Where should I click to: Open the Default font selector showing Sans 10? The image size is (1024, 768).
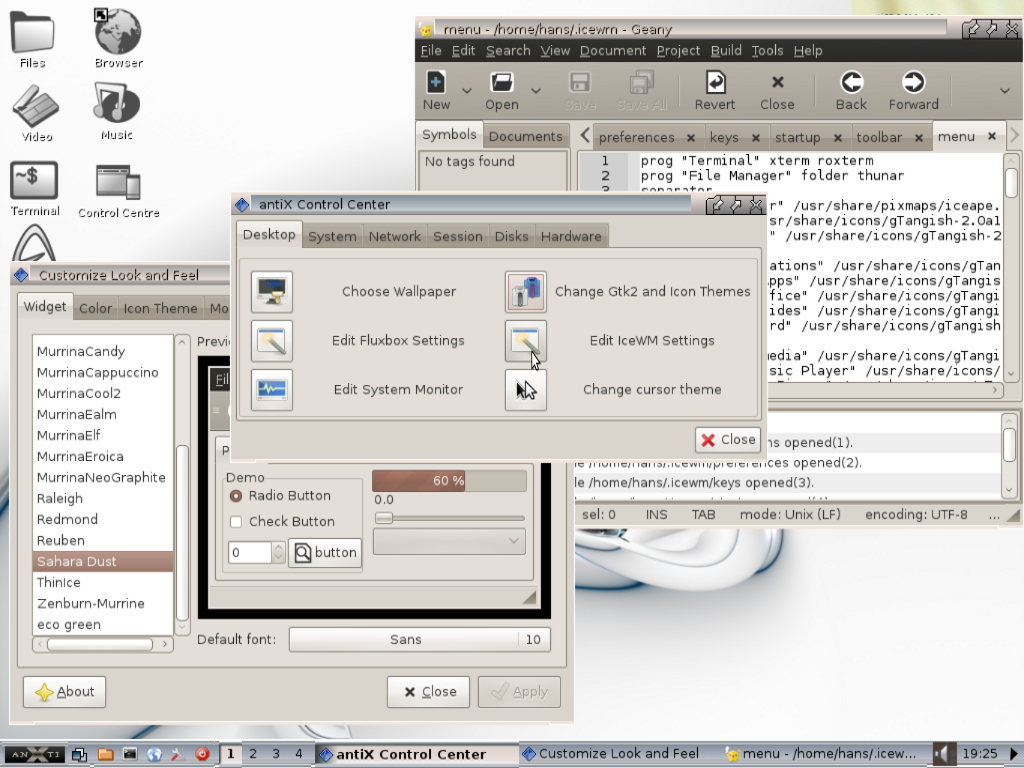click(420, 639)
